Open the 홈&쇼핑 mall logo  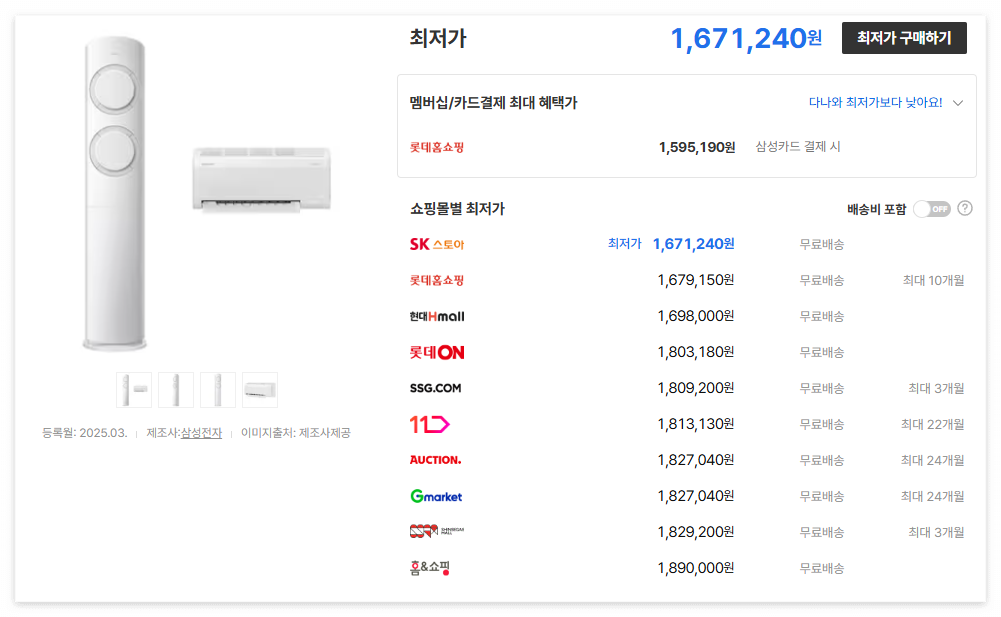(x=430, y=567)
